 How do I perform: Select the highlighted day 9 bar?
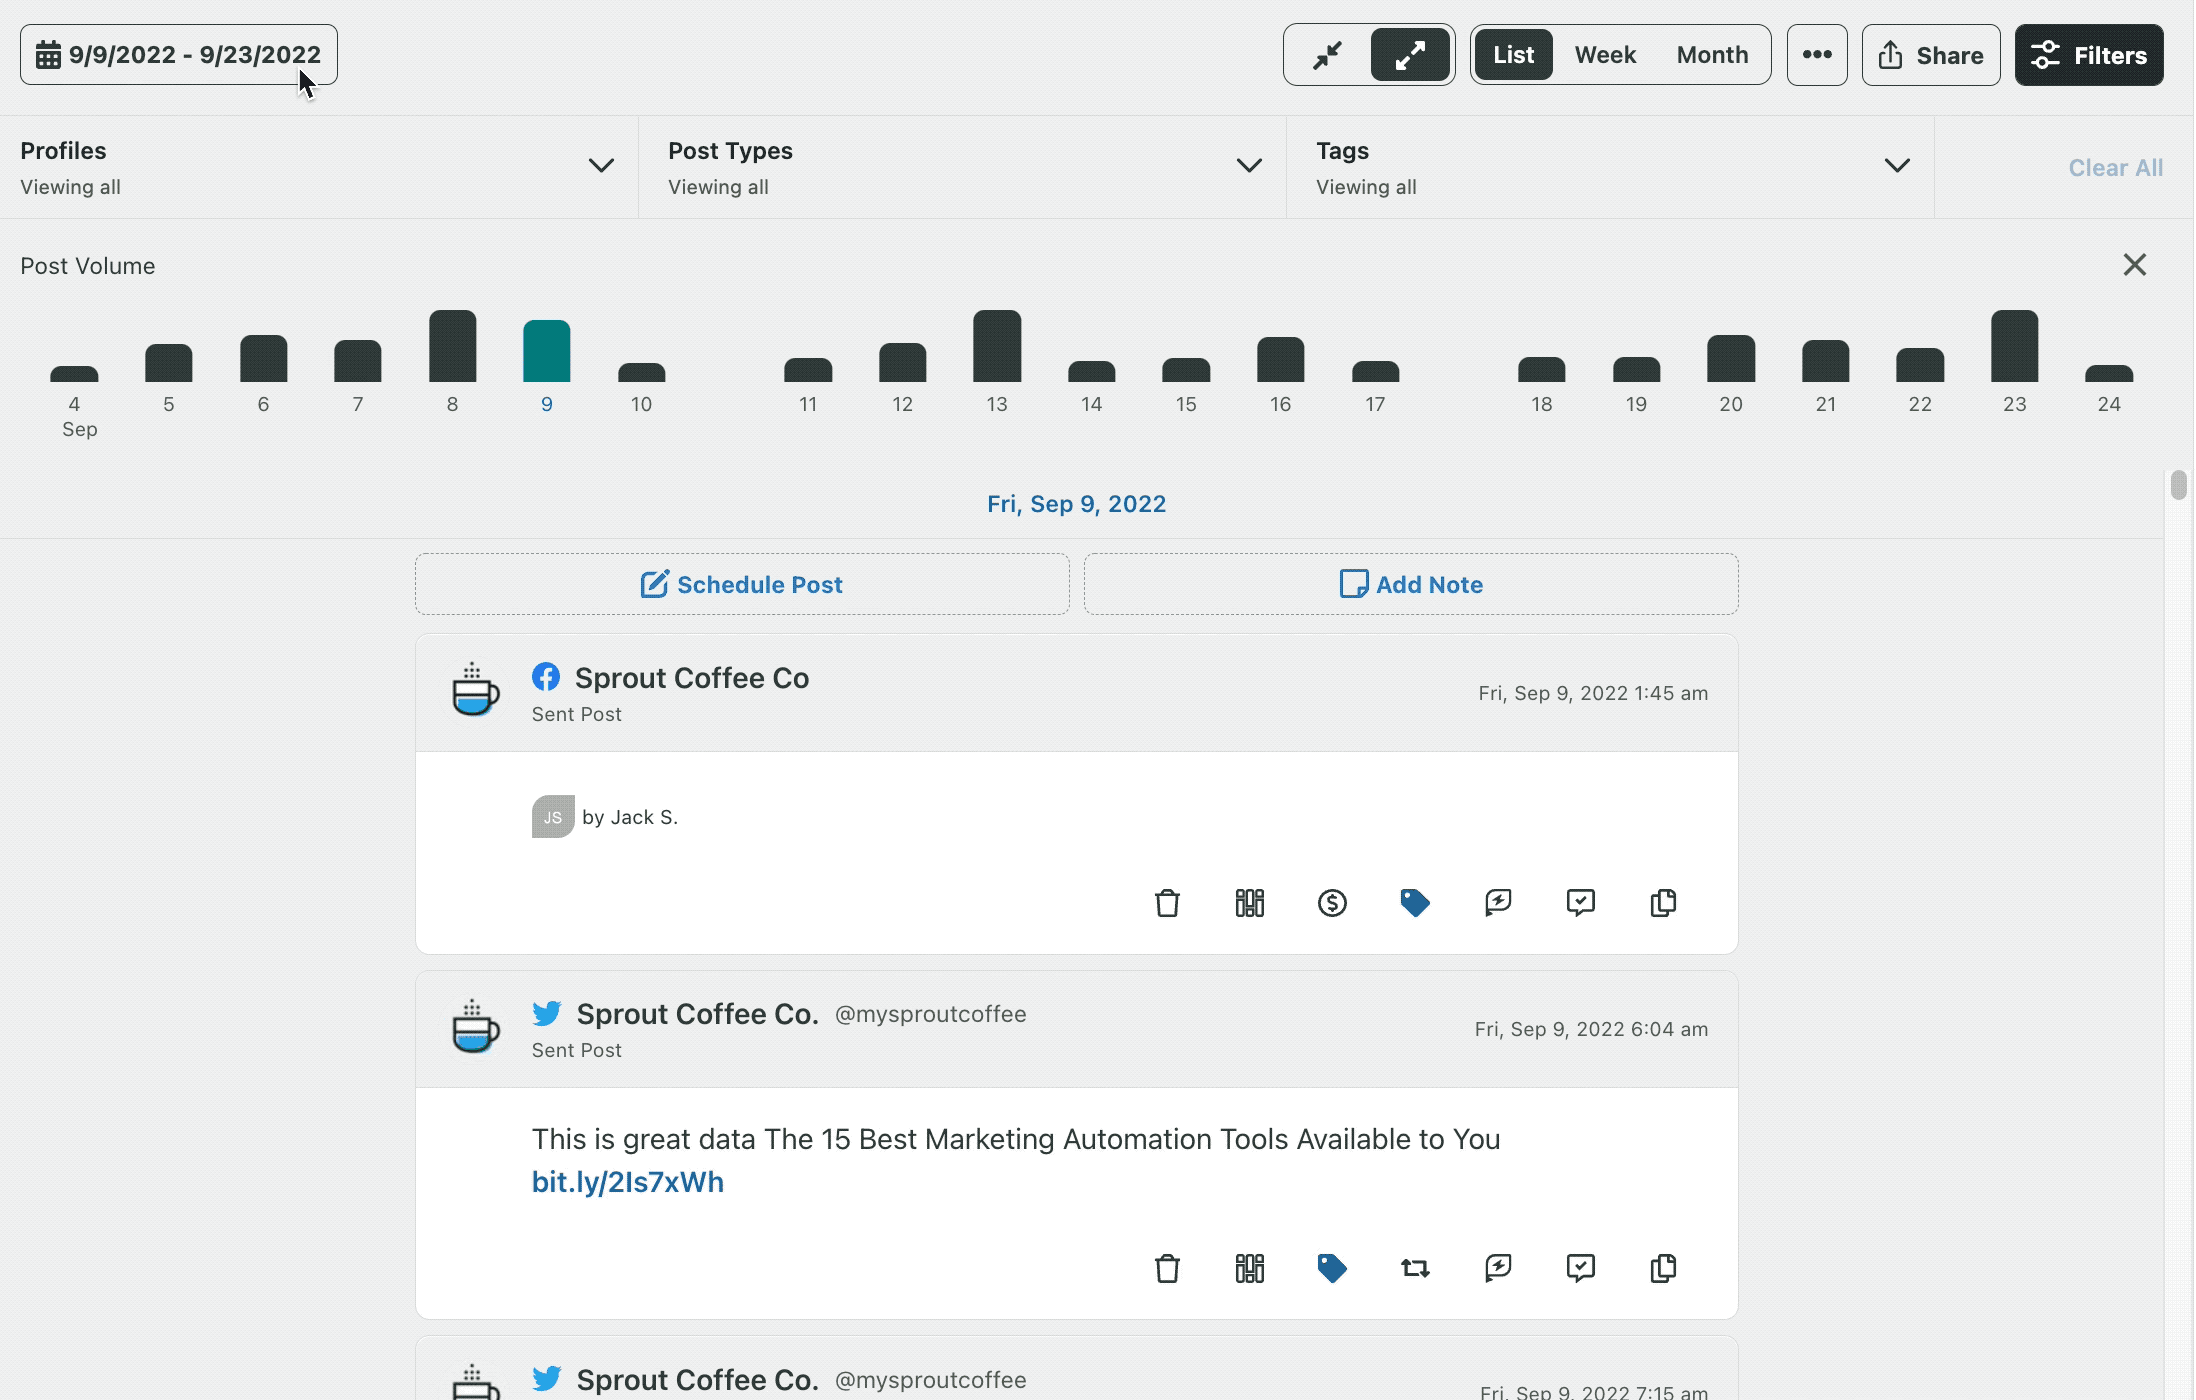[x=547, y=351]
